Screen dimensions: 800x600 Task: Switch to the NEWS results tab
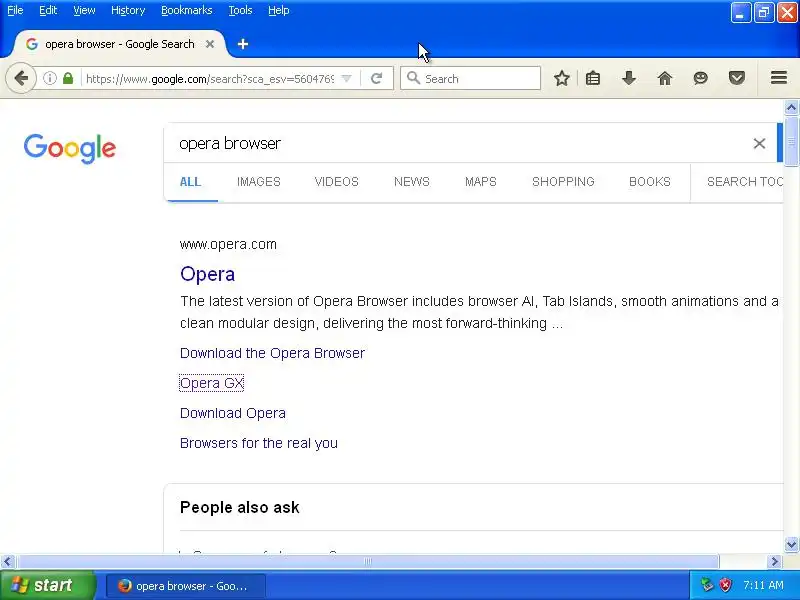pyautogui.click(x=412, y=182)
